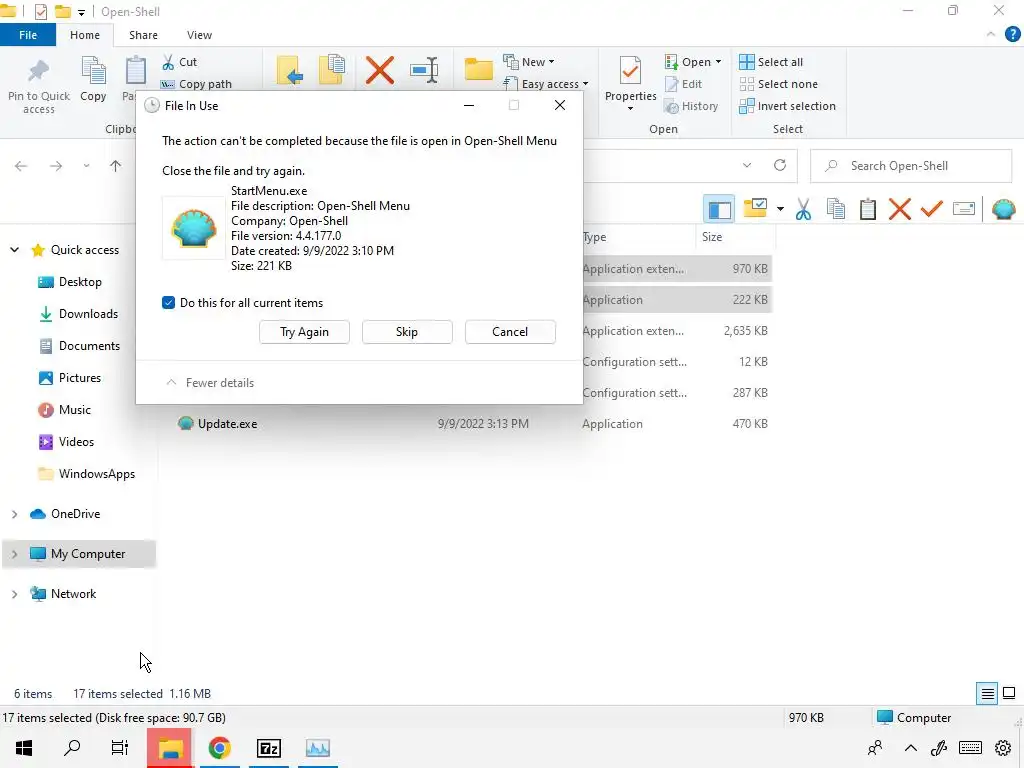This screenshot has width=1024, height=768.
Task: Click scissors Cut icon in Classic Explorer toolbar
Action: [803, 210]
